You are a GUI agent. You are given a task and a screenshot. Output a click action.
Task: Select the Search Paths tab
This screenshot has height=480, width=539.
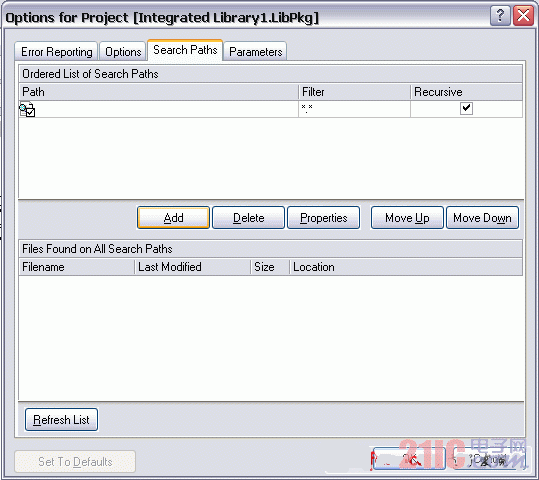coord(185,50)
